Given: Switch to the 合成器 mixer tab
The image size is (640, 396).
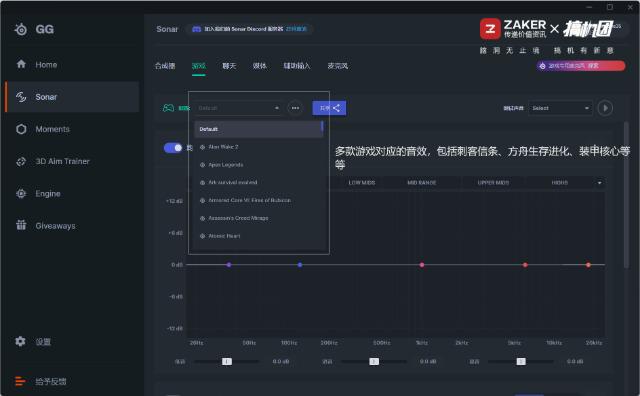Looking at the screenshot, I should (165, 66).
